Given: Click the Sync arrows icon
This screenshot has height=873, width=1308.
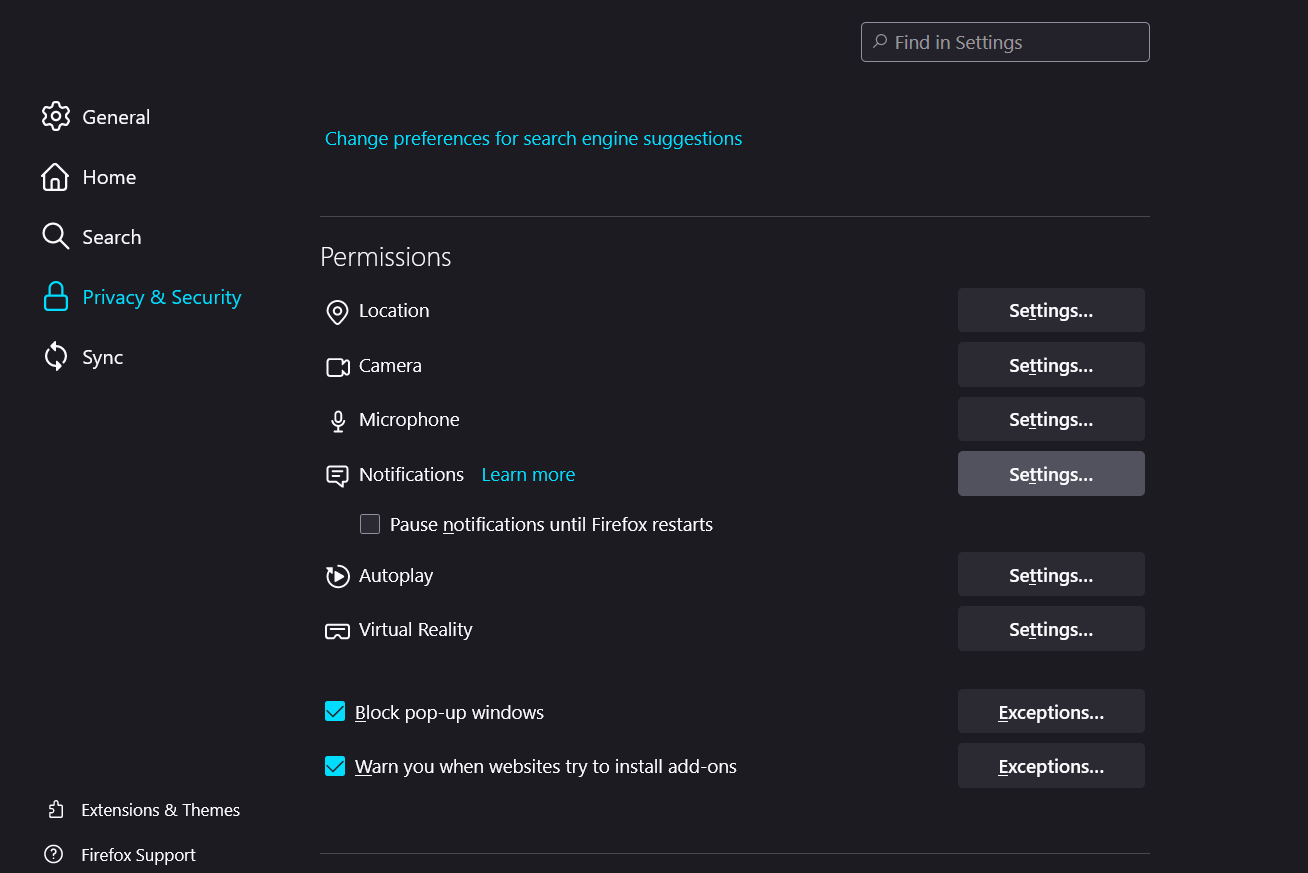Looking at the screenshot, I should click(56, 357).
